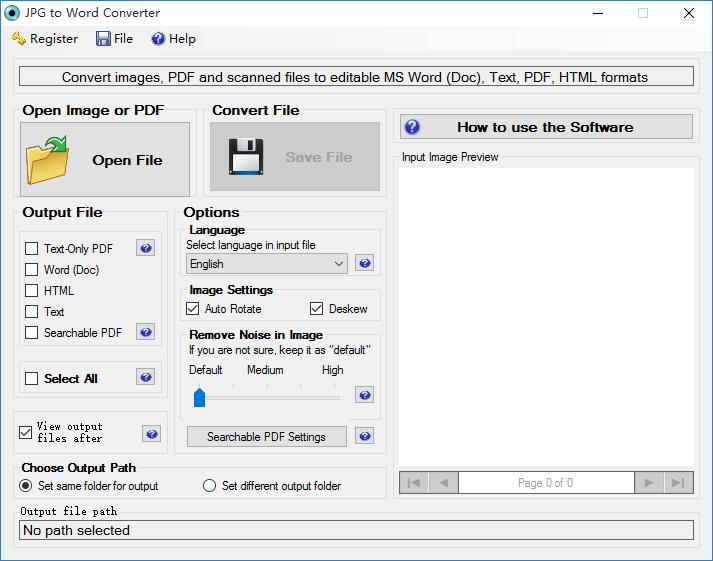The image size is (713, 561).
Task: Minimize the converter window
Action: (x=598, y=13)
